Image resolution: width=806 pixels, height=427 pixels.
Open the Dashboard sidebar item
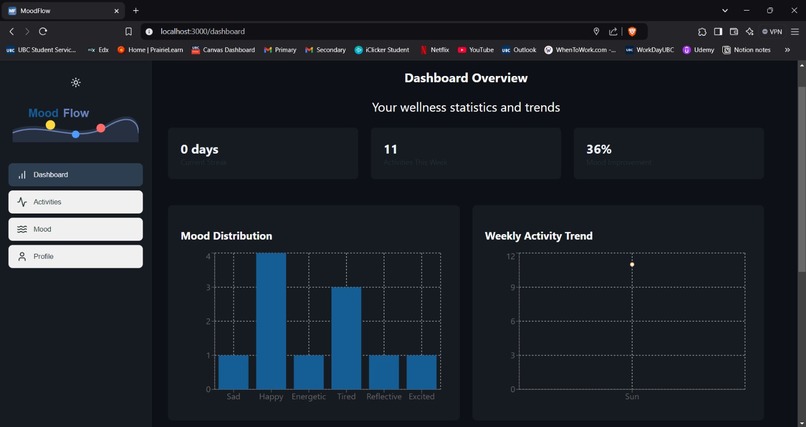click(x=76, y=175)
